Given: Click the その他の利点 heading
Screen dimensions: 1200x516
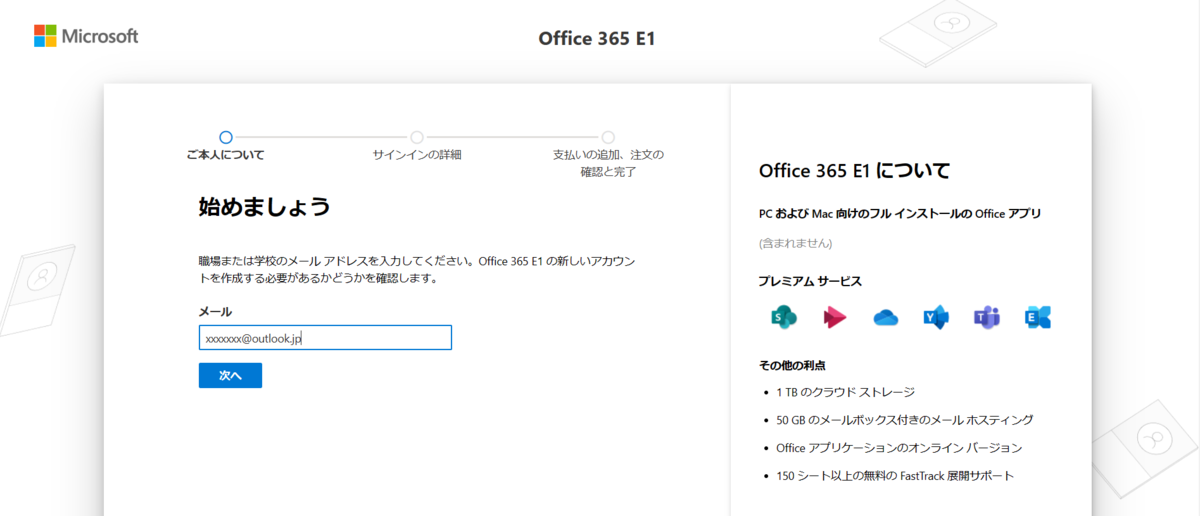Looking at the screenshot, I should point(792,365).
